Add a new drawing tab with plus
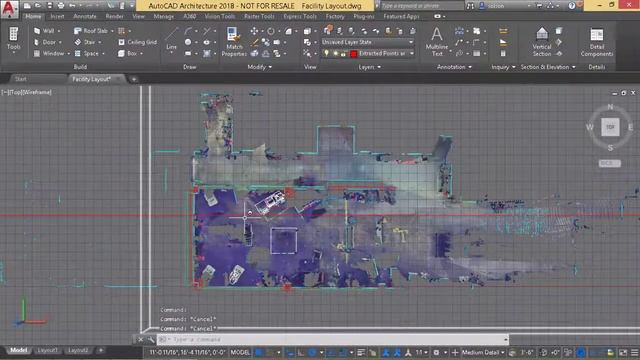The image size is (640, 360). (133, 79)
